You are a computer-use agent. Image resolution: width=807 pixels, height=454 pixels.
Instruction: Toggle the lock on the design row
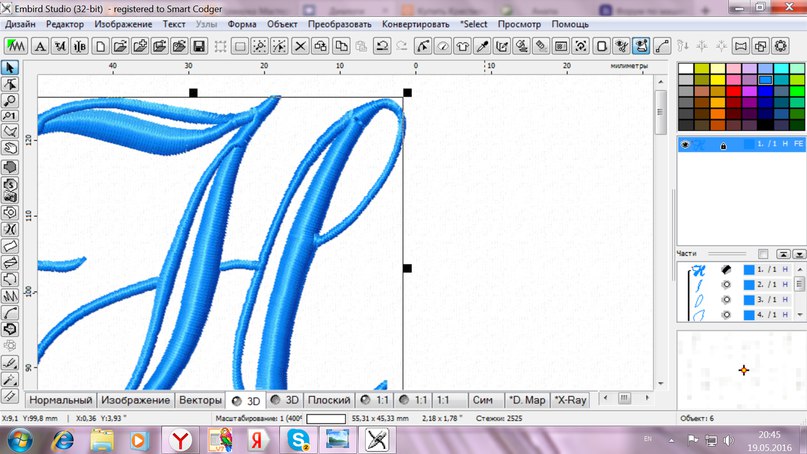[x=722, y=145]
